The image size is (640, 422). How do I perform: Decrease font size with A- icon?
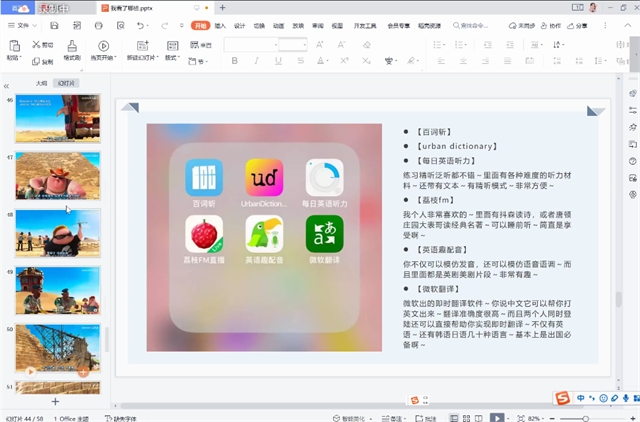tap(341, 44)
